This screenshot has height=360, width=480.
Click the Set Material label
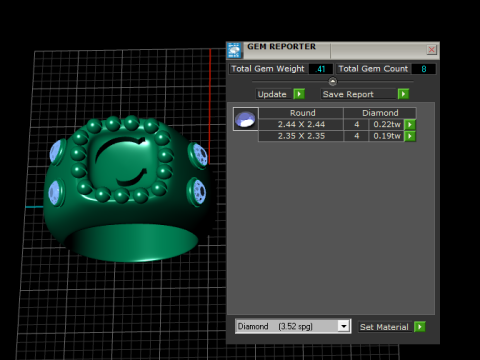tap(384, 327)
